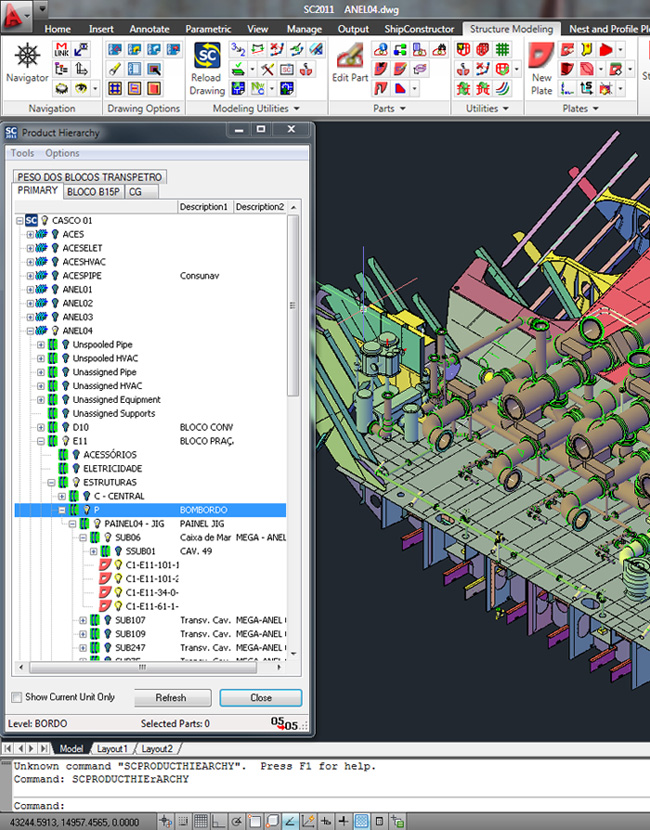
Task: Enable Show Current Unit Only checkbox
Action: click(x=16, y=697)
